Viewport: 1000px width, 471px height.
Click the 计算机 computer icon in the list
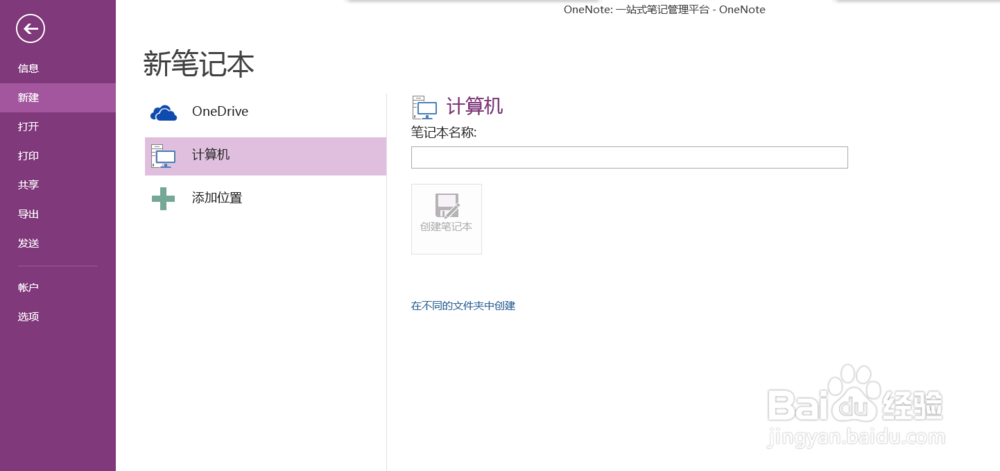click(163, 156)
